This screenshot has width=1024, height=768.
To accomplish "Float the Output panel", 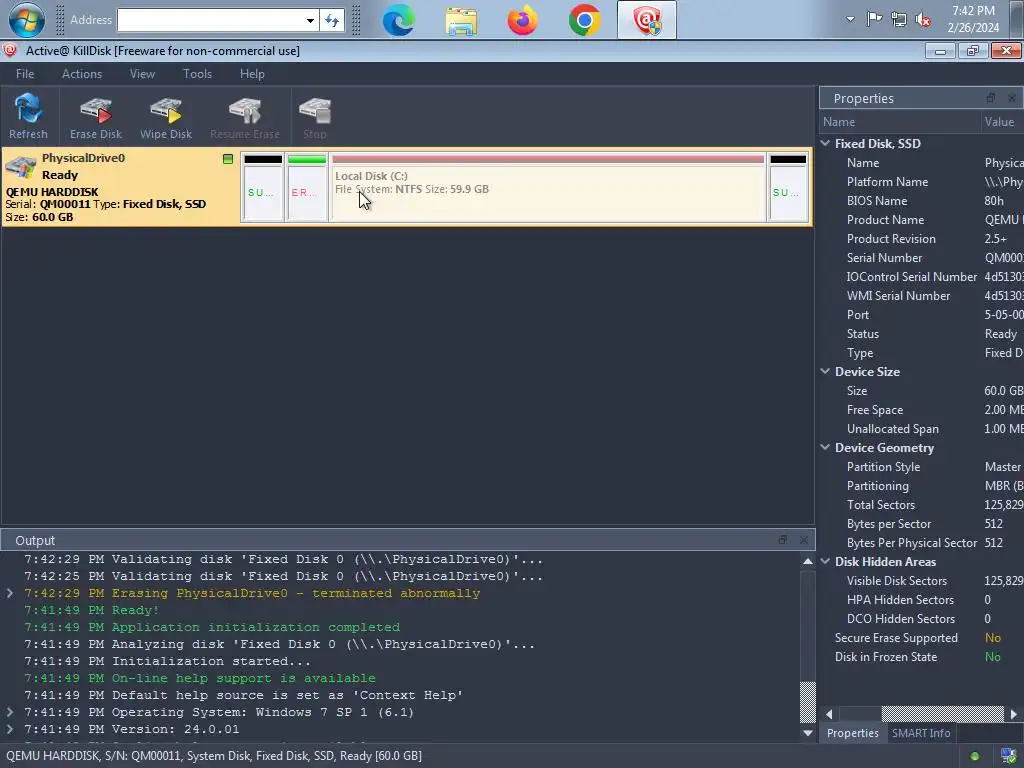I will click(782, 539).
